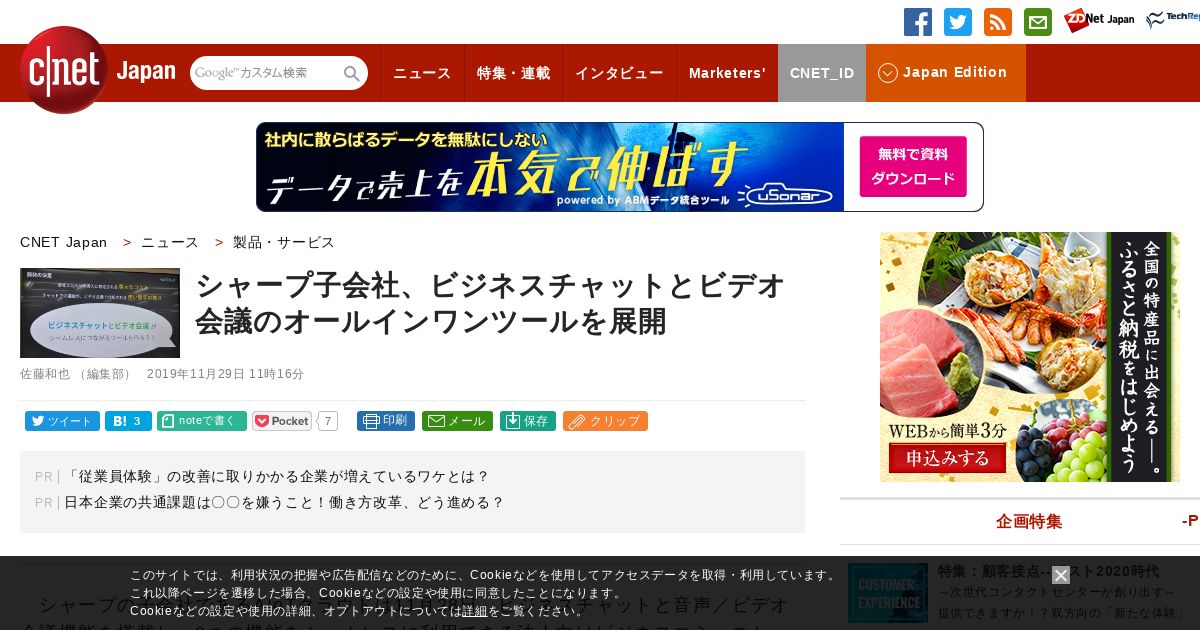Go to CNET Japan breadcrumb
Image resolution: width=1200 pixels, height=630 pixels.
(64, 242)
